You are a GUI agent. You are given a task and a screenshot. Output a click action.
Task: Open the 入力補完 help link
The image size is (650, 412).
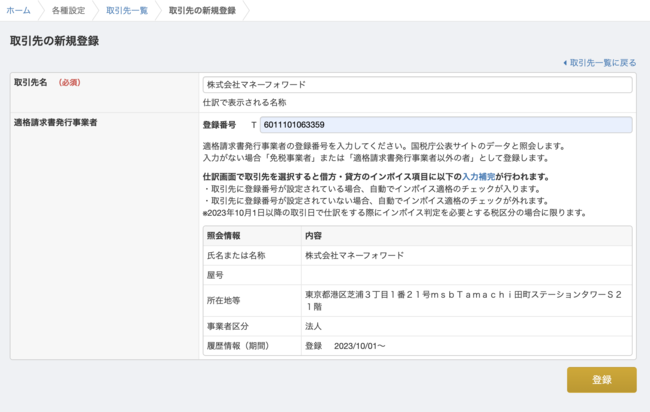(x=478, y=177)
